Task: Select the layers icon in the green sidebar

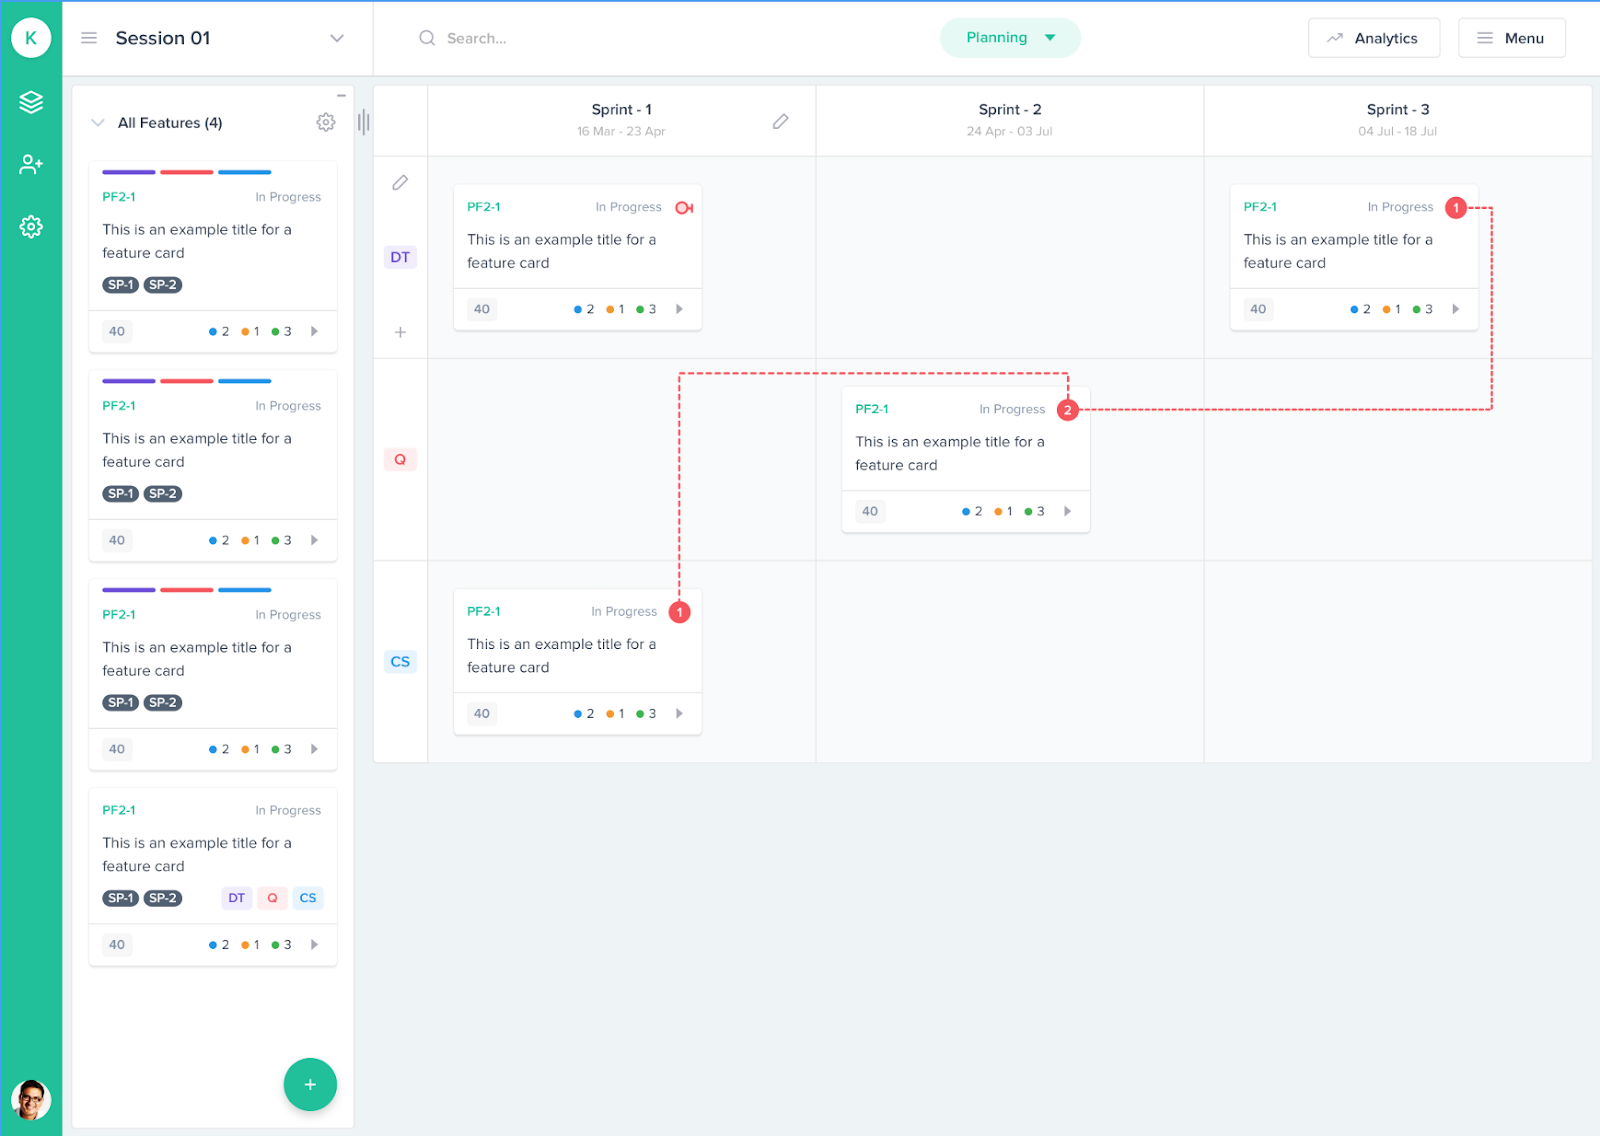Action: click(31, 101)
